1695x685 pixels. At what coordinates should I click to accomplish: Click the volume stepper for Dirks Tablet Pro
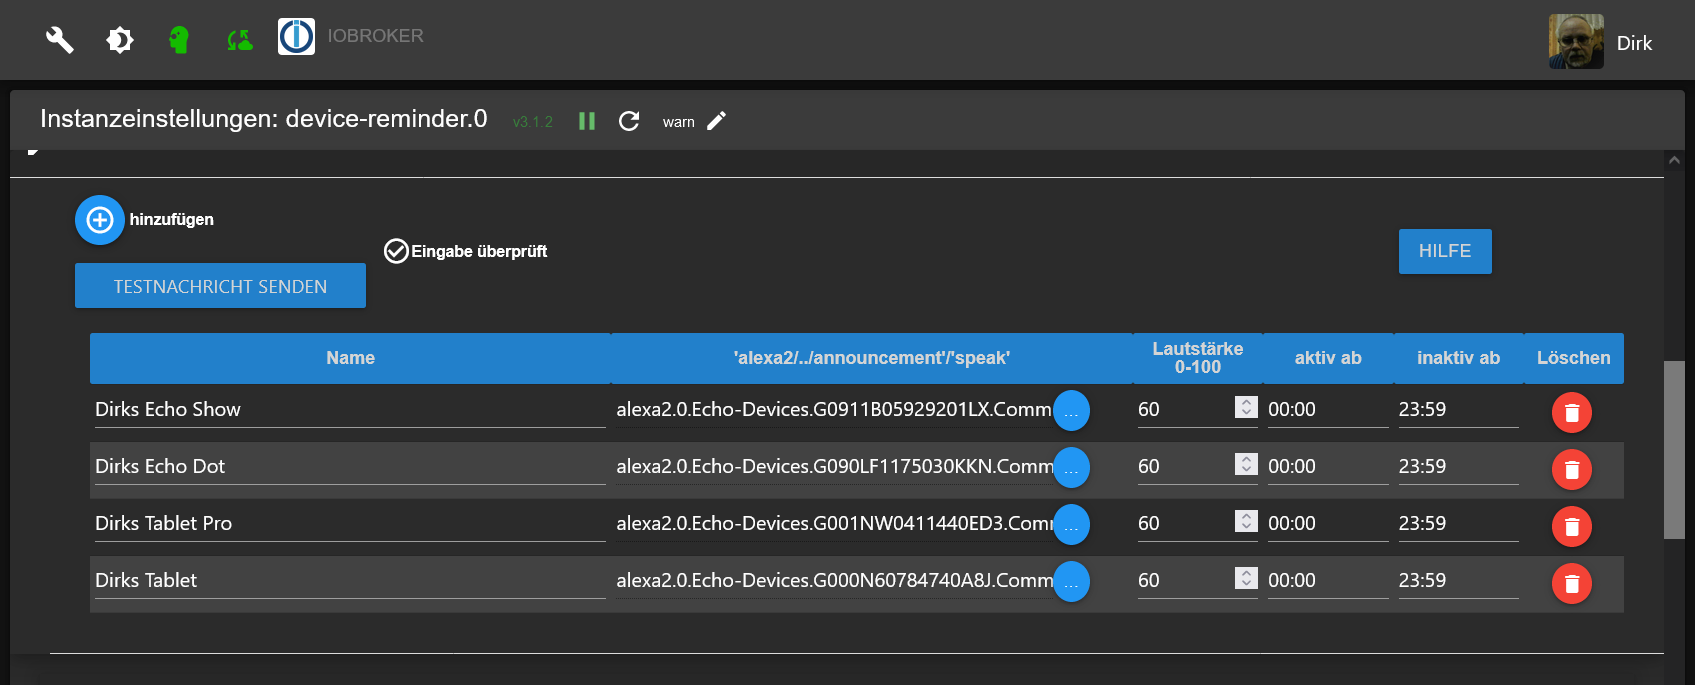(x=1246, y=521)
